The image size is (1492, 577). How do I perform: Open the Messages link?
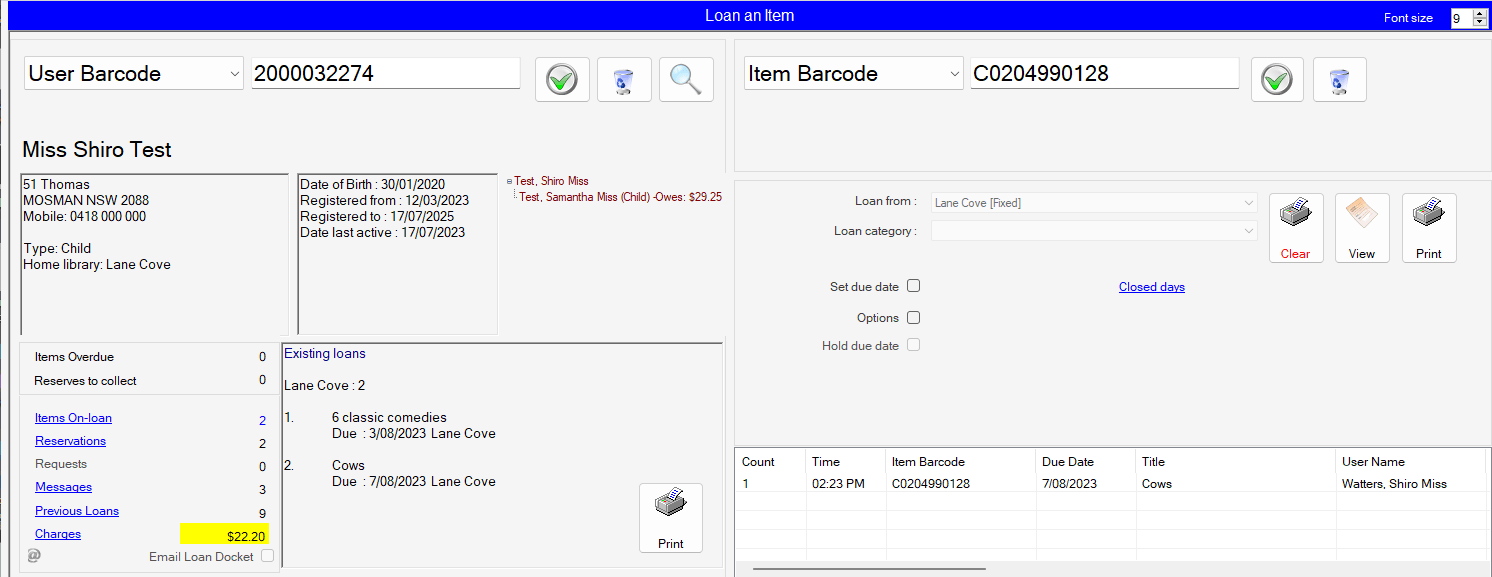point(63,487)
